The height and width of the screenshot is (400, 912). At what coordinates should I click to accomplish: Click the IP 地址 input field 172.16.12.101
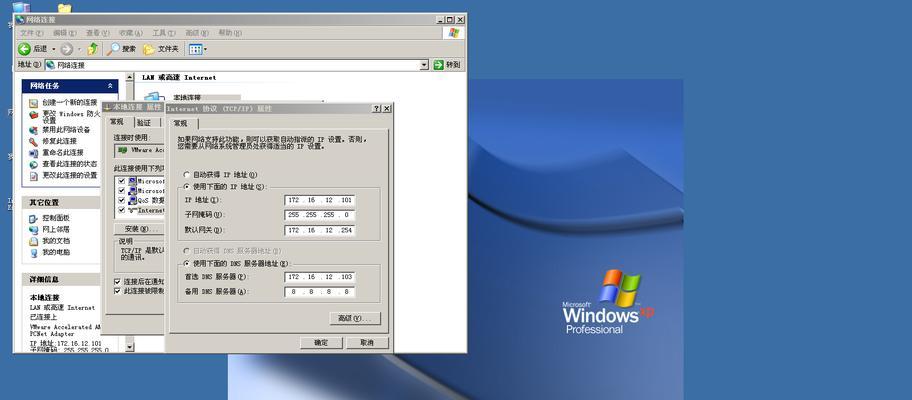(320, 200)
